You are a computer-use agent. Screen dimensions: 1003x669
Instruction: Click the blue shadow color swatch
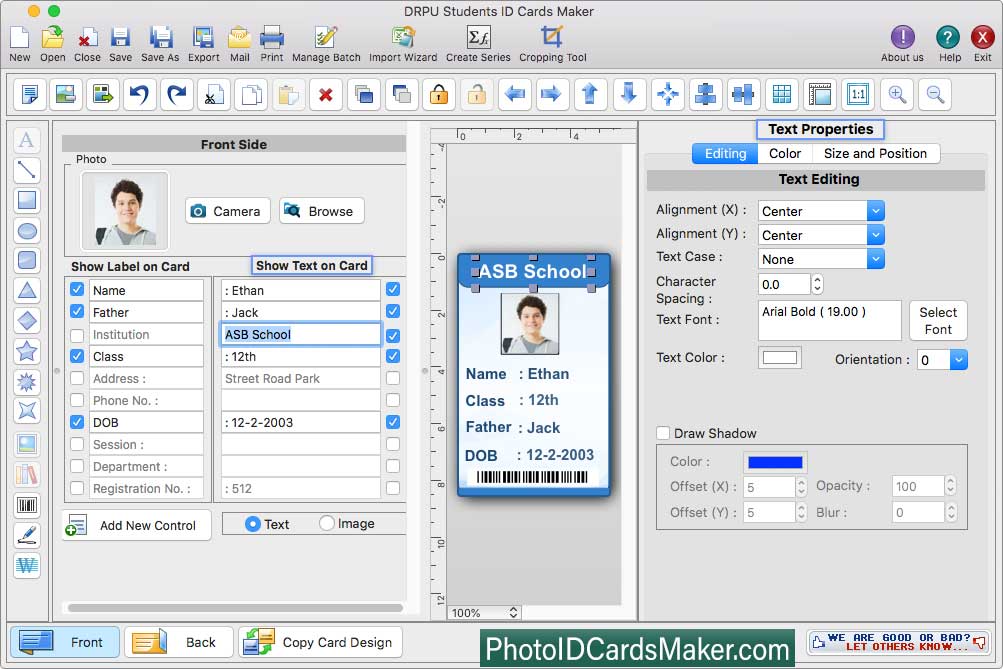(774, 462)
